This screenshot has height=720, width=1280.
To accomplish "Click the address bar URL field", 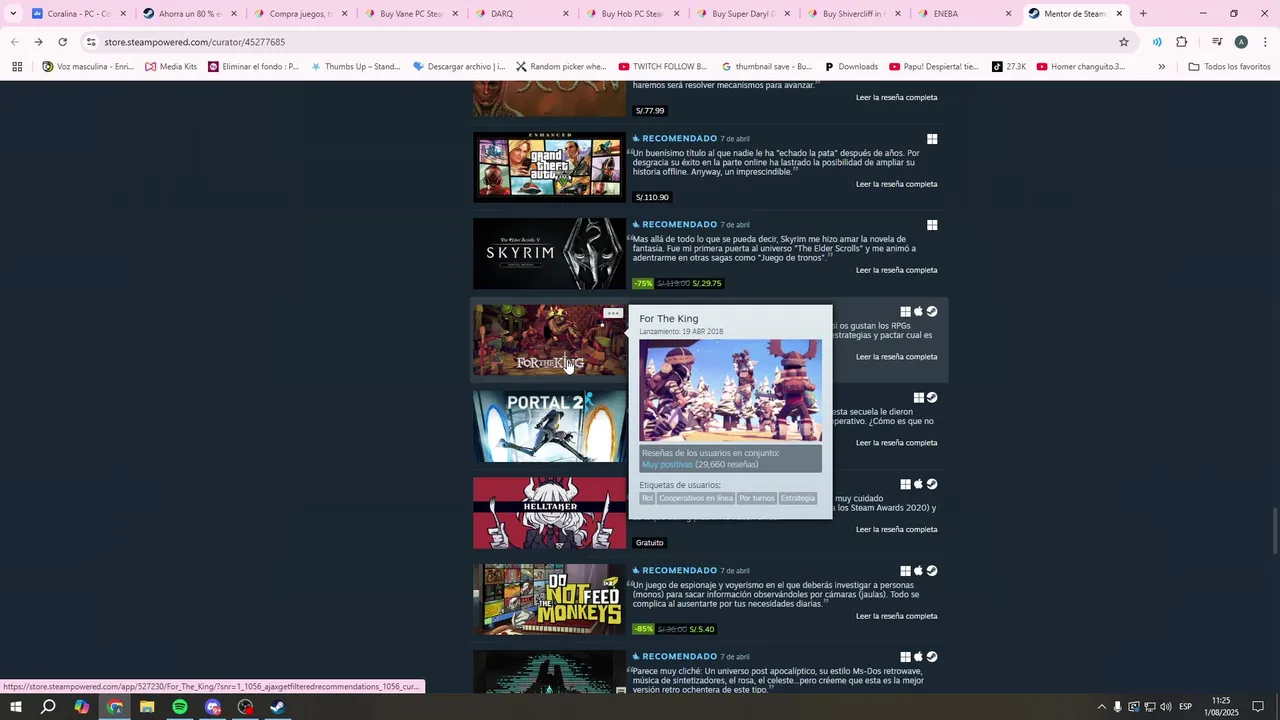I will 600,42.
